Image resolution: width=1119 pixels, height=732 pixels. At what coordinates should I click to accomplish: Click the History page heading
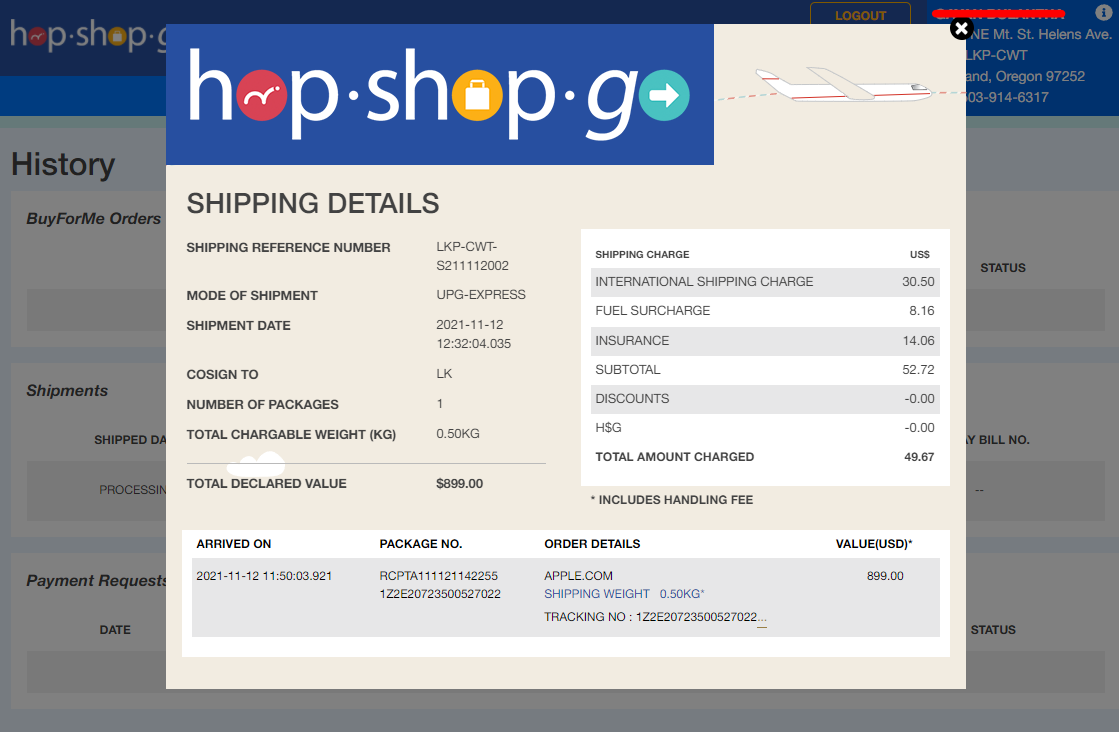point(63,164)
